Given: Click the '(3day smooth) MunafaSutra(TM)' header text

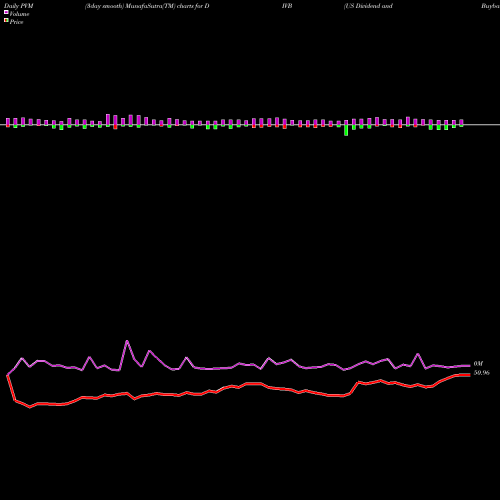Looking at the screenshot, I should click(130, 6).
